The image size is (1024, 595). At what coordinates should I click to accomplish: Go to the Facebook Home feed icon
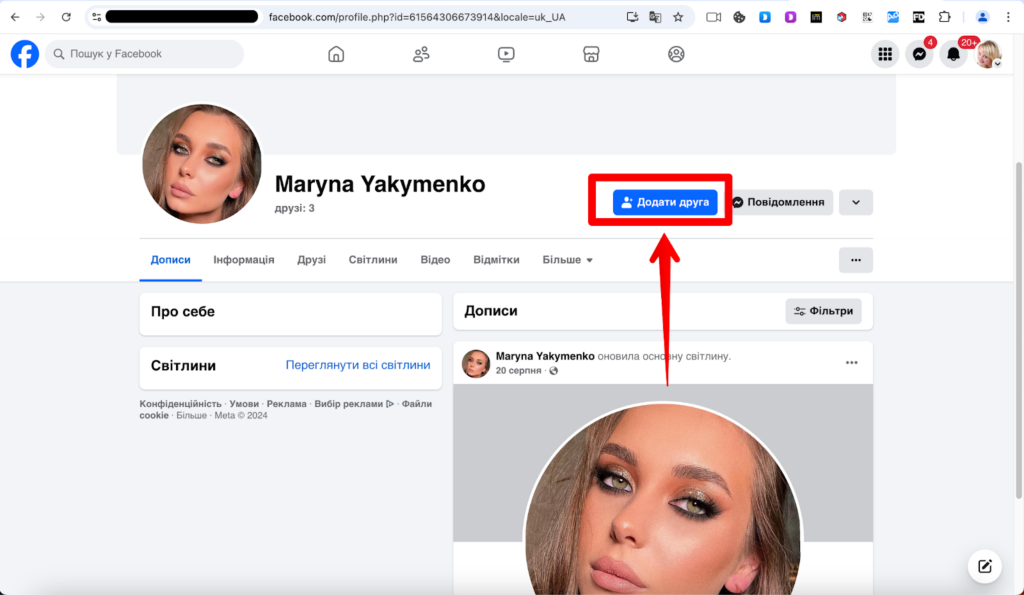click(335, 54)
